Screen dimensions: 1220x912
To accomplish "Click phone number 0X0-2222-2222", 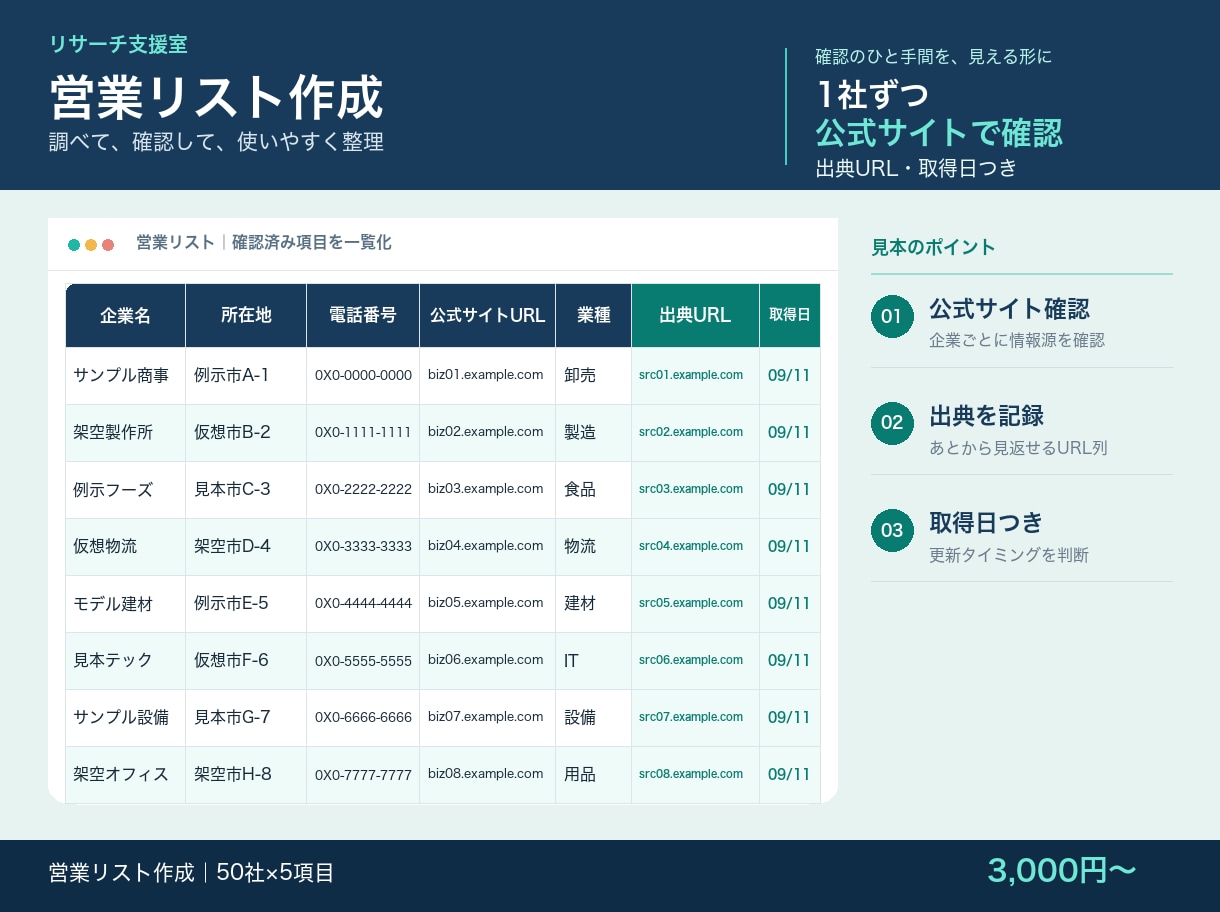I will (363, 490).
